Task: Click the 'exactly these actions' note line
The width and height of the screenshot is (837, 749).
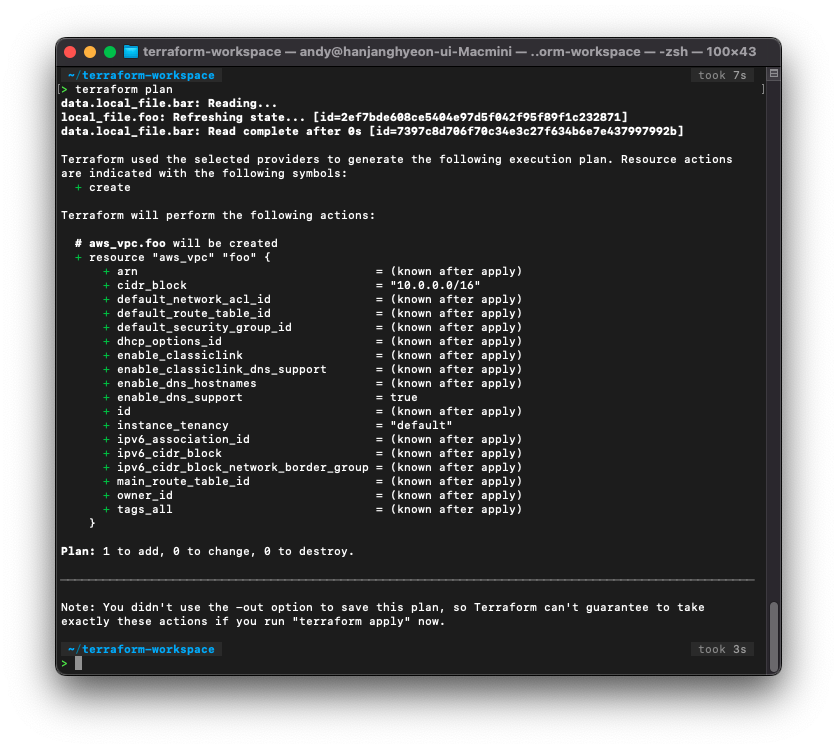Action: (x=253, y=621)
